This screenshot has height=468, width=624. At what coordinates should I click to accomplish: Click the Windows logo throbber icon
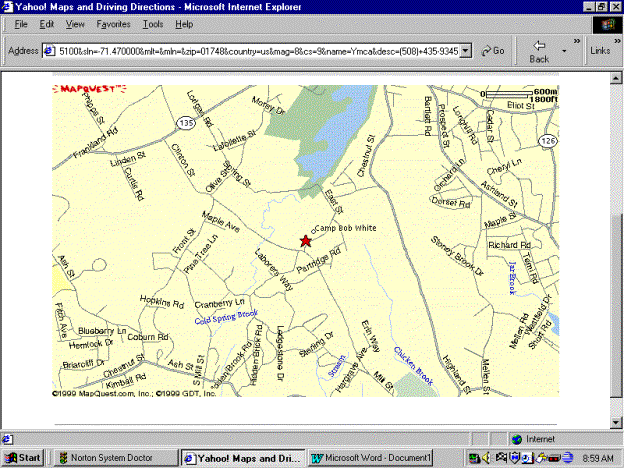(607, 25)
